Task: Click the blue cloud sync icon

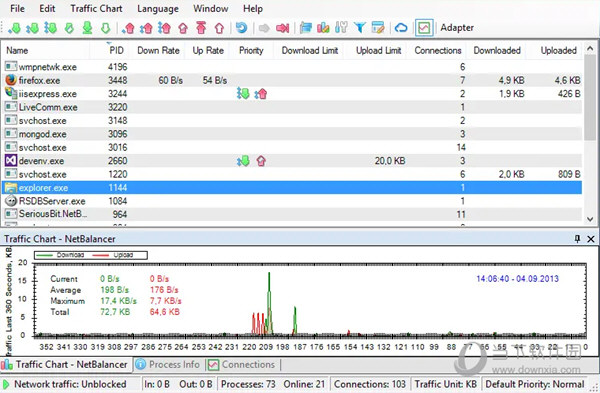Action: 401,28
